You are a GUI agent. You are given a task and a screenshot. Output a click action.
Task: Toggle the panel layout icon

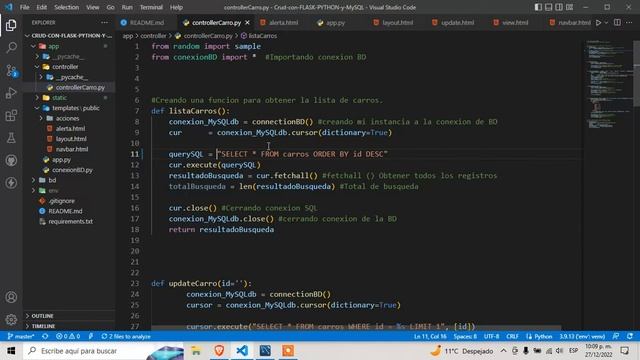coord(549,7)
